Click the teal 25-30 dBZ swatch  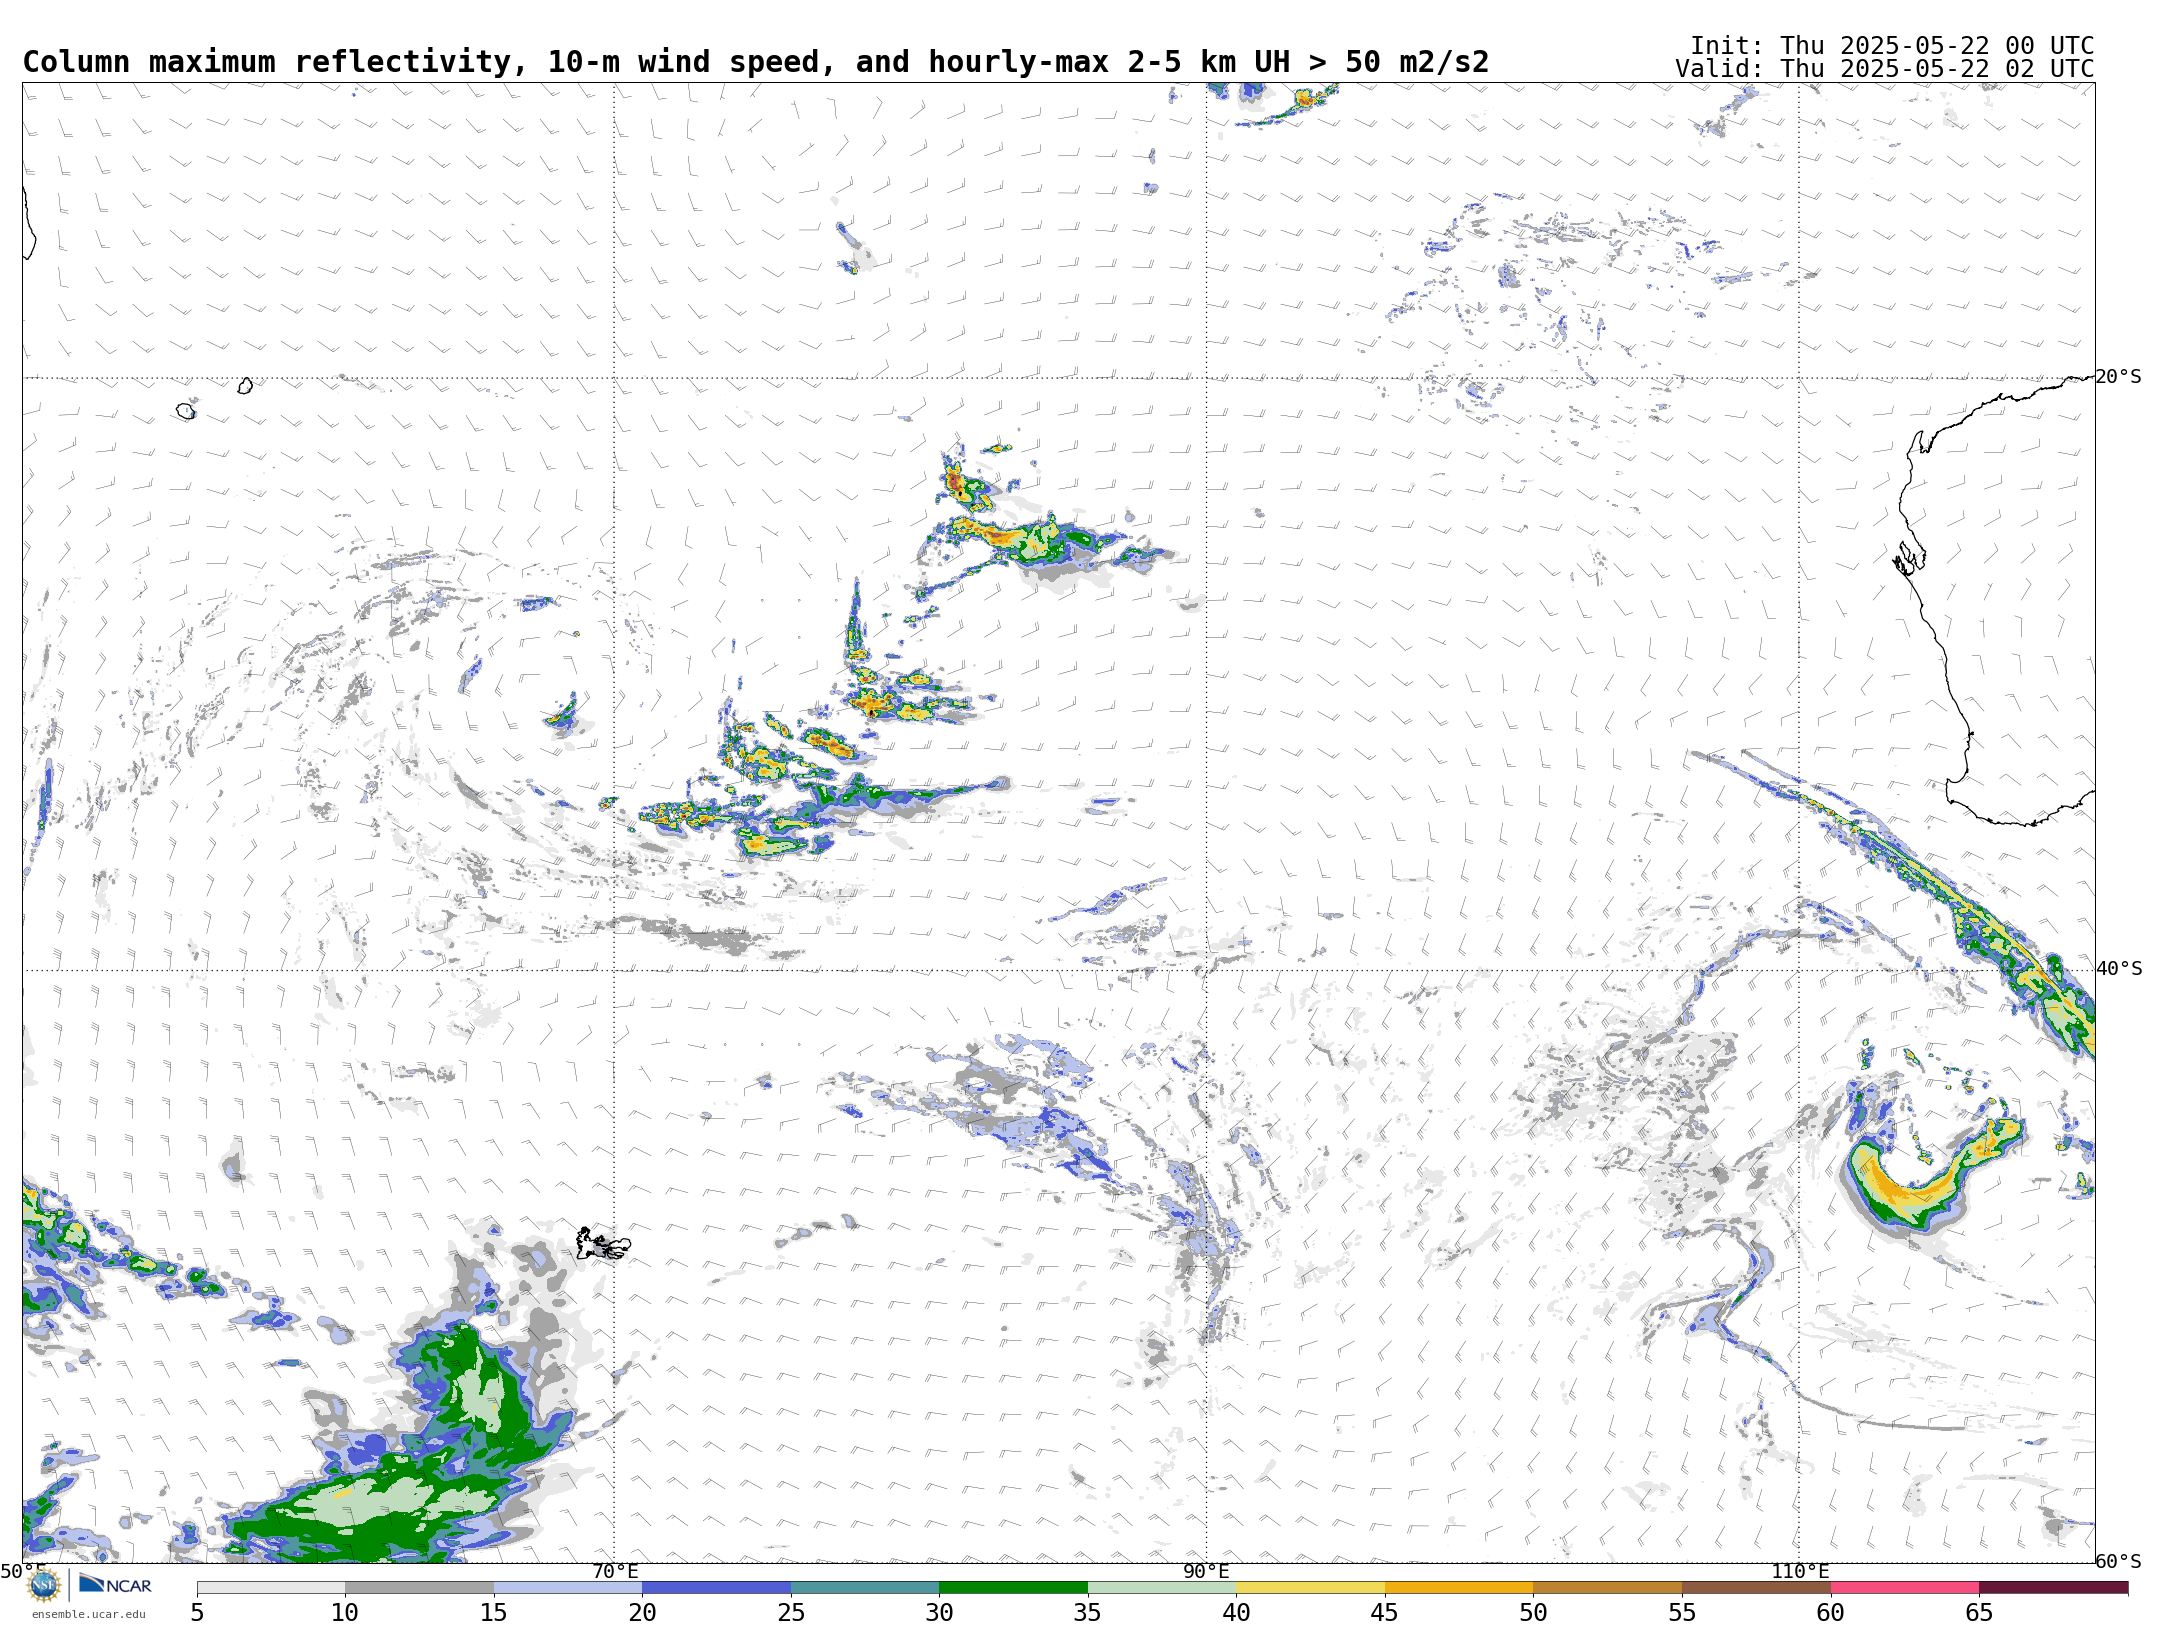coord(865,1588)
